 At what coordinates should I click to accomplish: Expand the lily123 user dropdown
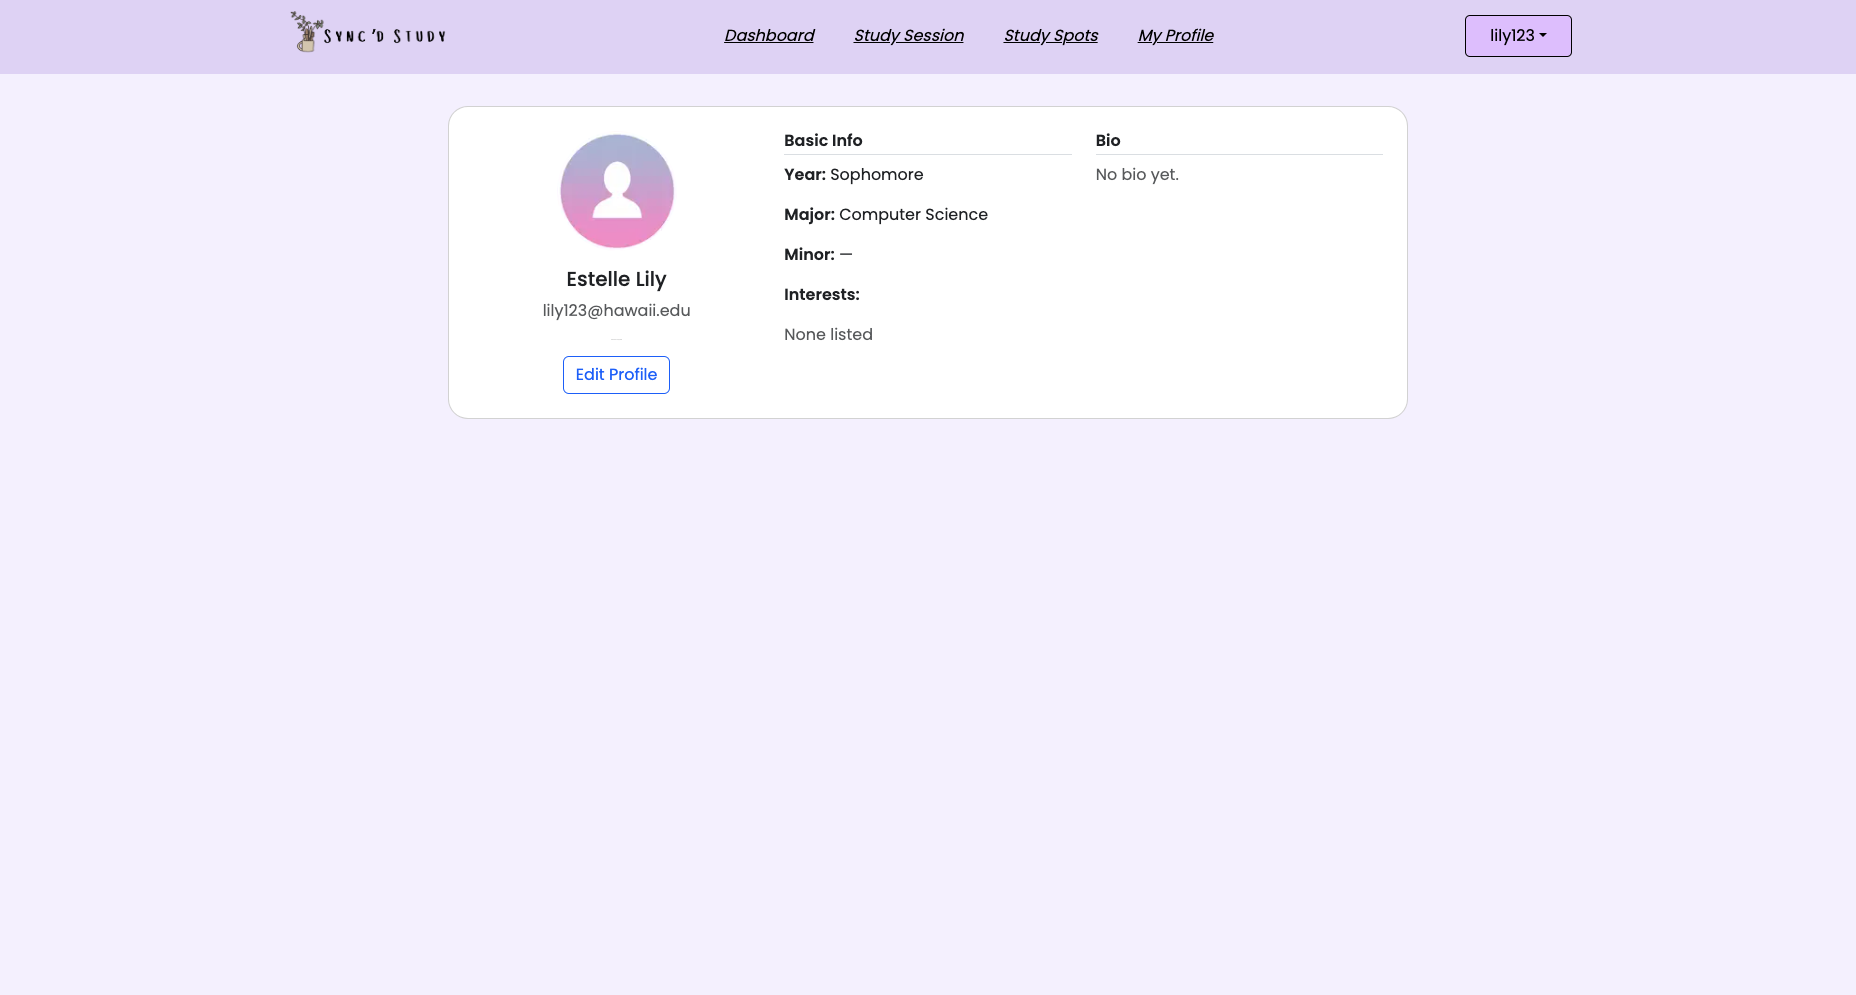(x=1517, y=36)
